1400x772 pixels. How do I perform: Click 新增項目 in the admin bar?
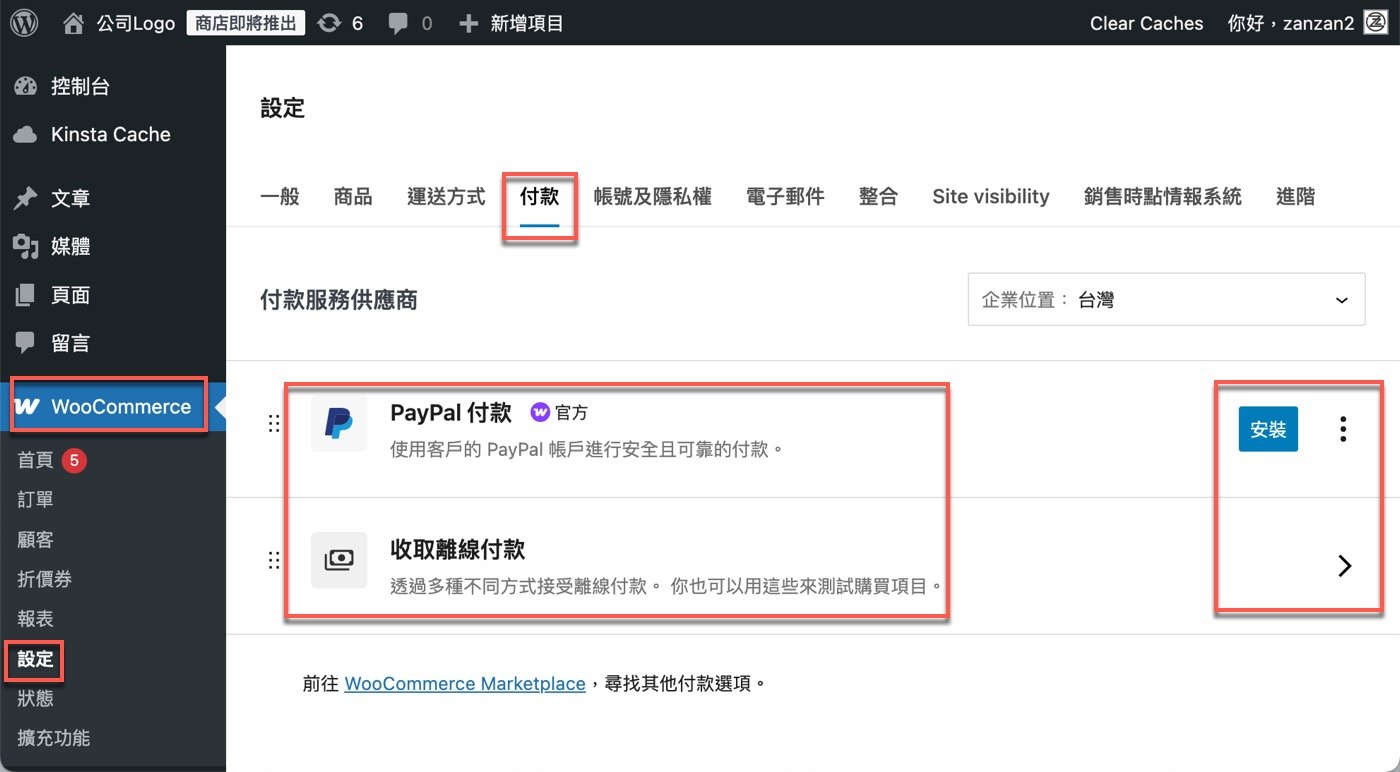tap(527, 23)
